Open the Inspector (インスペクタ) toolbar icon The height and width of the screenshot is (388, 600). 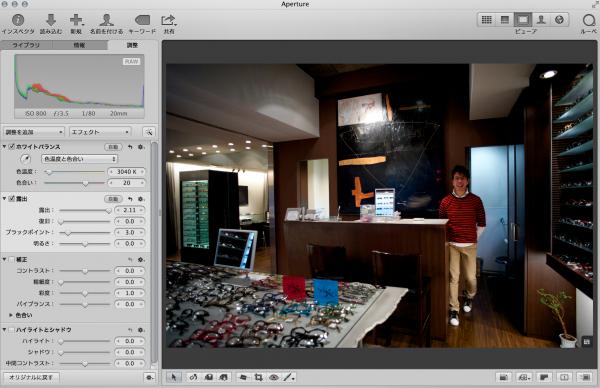[x=18, y=20]
